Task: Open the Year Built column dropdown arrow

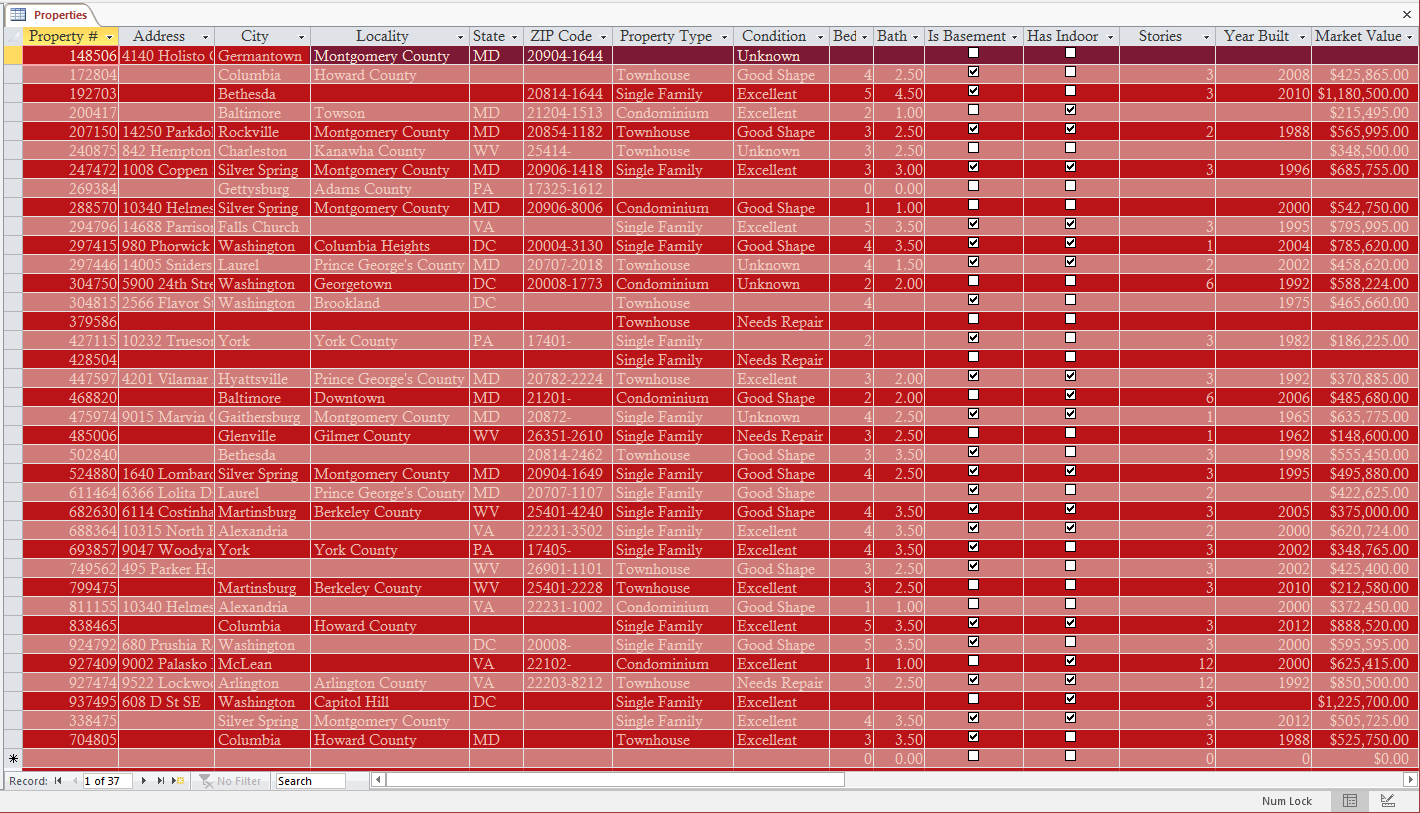Action: [x=1302, y=37]
